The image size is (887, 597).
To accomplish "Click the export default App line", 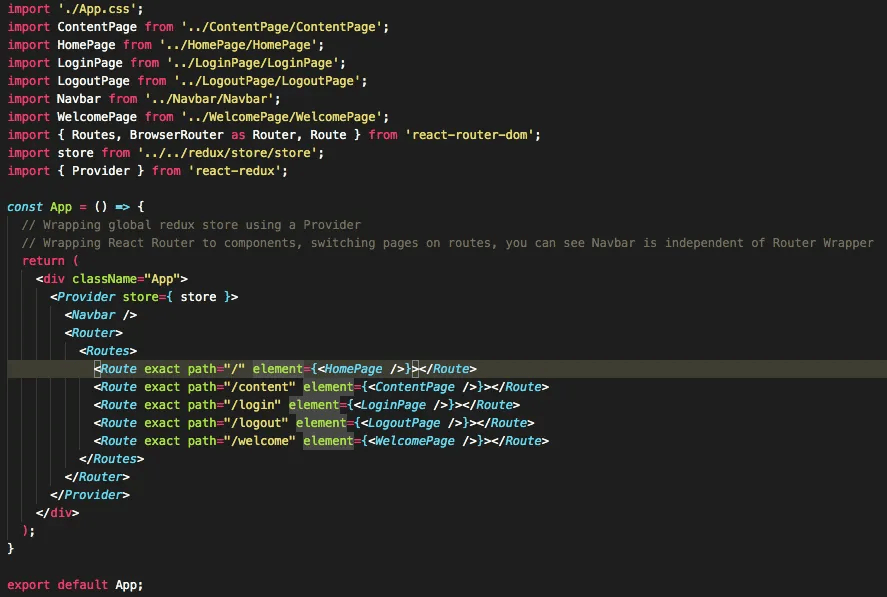I will 75,585.
